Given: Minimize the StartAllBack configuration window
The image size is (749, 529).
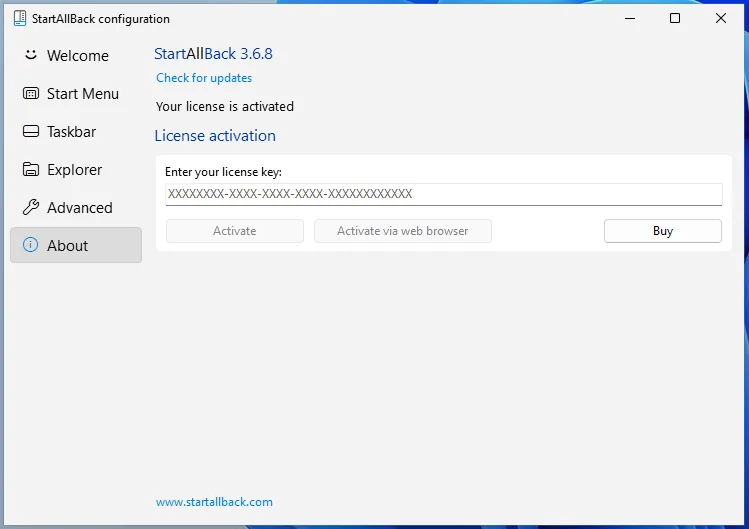Looking at the screenshot, I should click(x=630, y=18).
